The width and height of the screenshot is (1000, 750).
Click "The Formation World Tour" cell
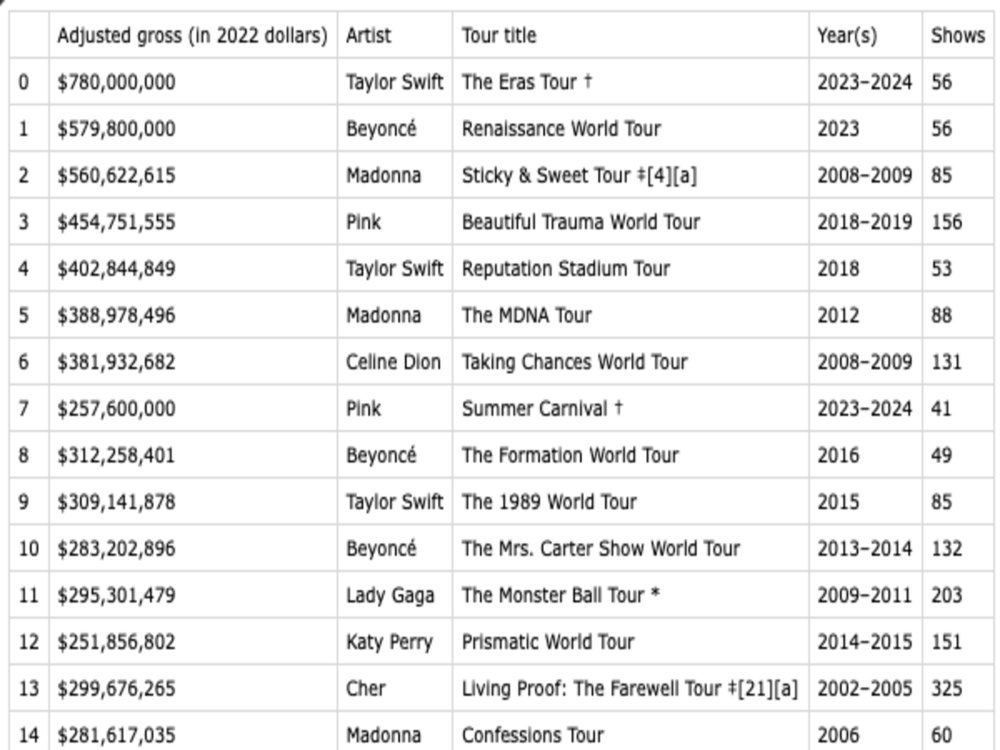(x=631, y=455)
